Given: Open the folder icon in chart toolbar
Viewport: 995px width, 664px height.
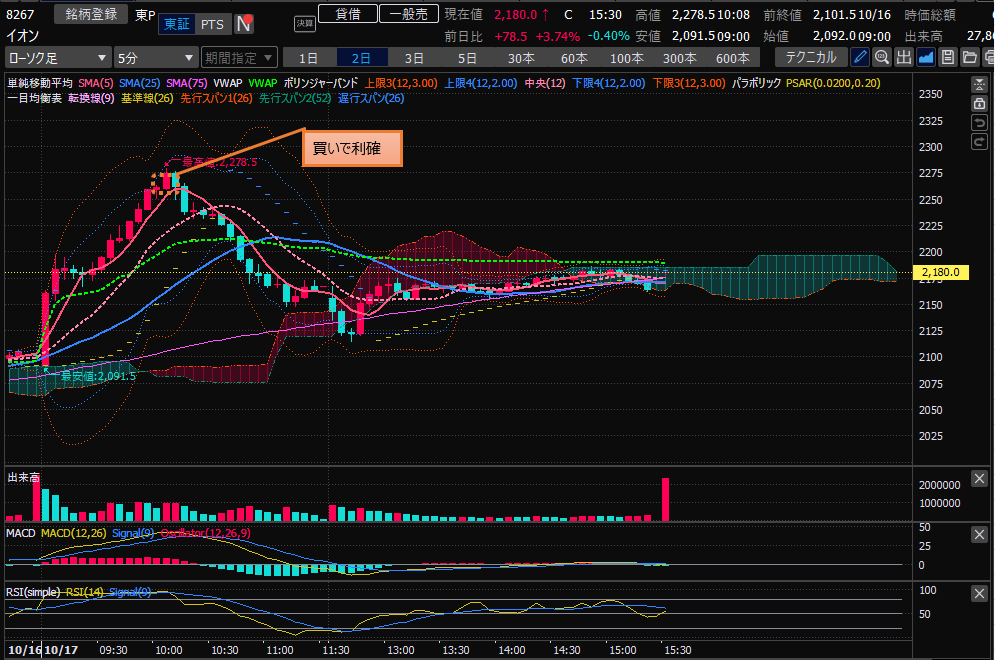Looking at the screenshot, I should [x=968, y=57].
